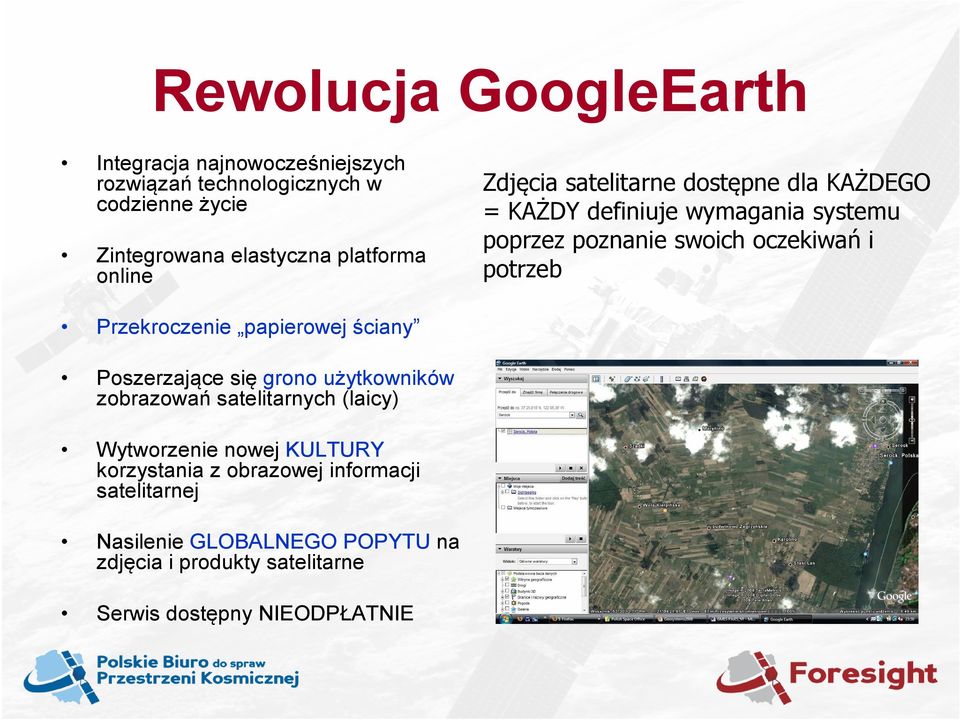Screen dimensions: 960x720
Task: Click the Karolino place label on map
Action: point(788,539)
